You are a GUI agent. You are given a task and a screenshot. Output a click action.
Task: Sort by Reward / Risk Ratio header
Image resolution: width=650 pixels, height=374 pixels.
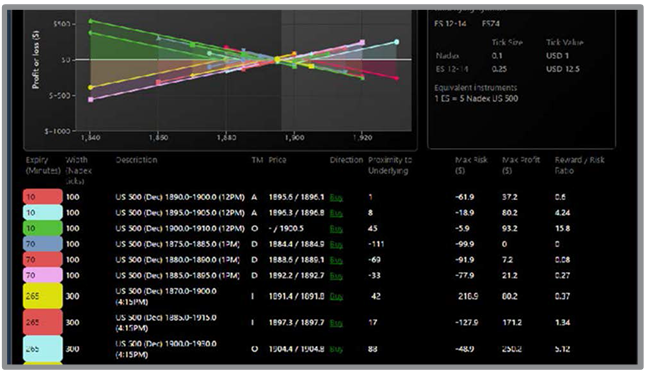(x=580, y=165)
